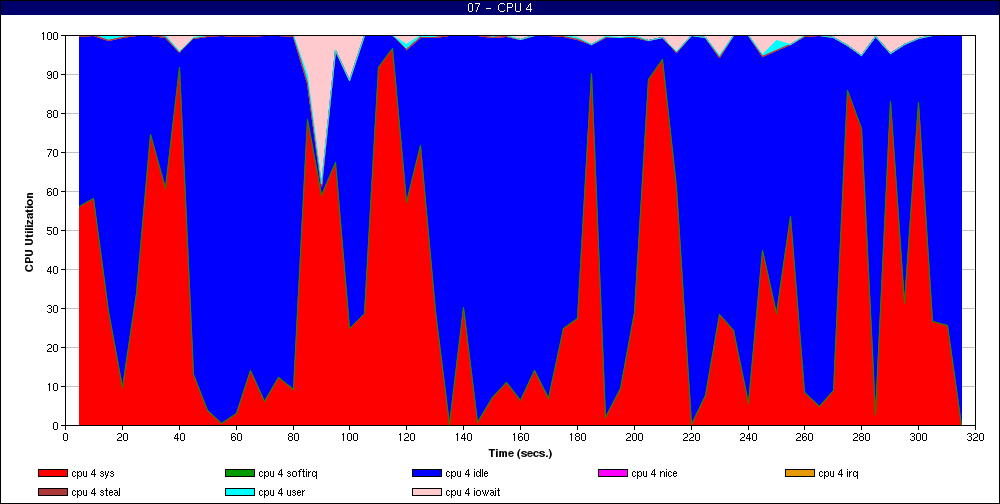1000x504 pixels.
Task: Select the 'cpu 4 irq' legend label
Action: [839, 473]
